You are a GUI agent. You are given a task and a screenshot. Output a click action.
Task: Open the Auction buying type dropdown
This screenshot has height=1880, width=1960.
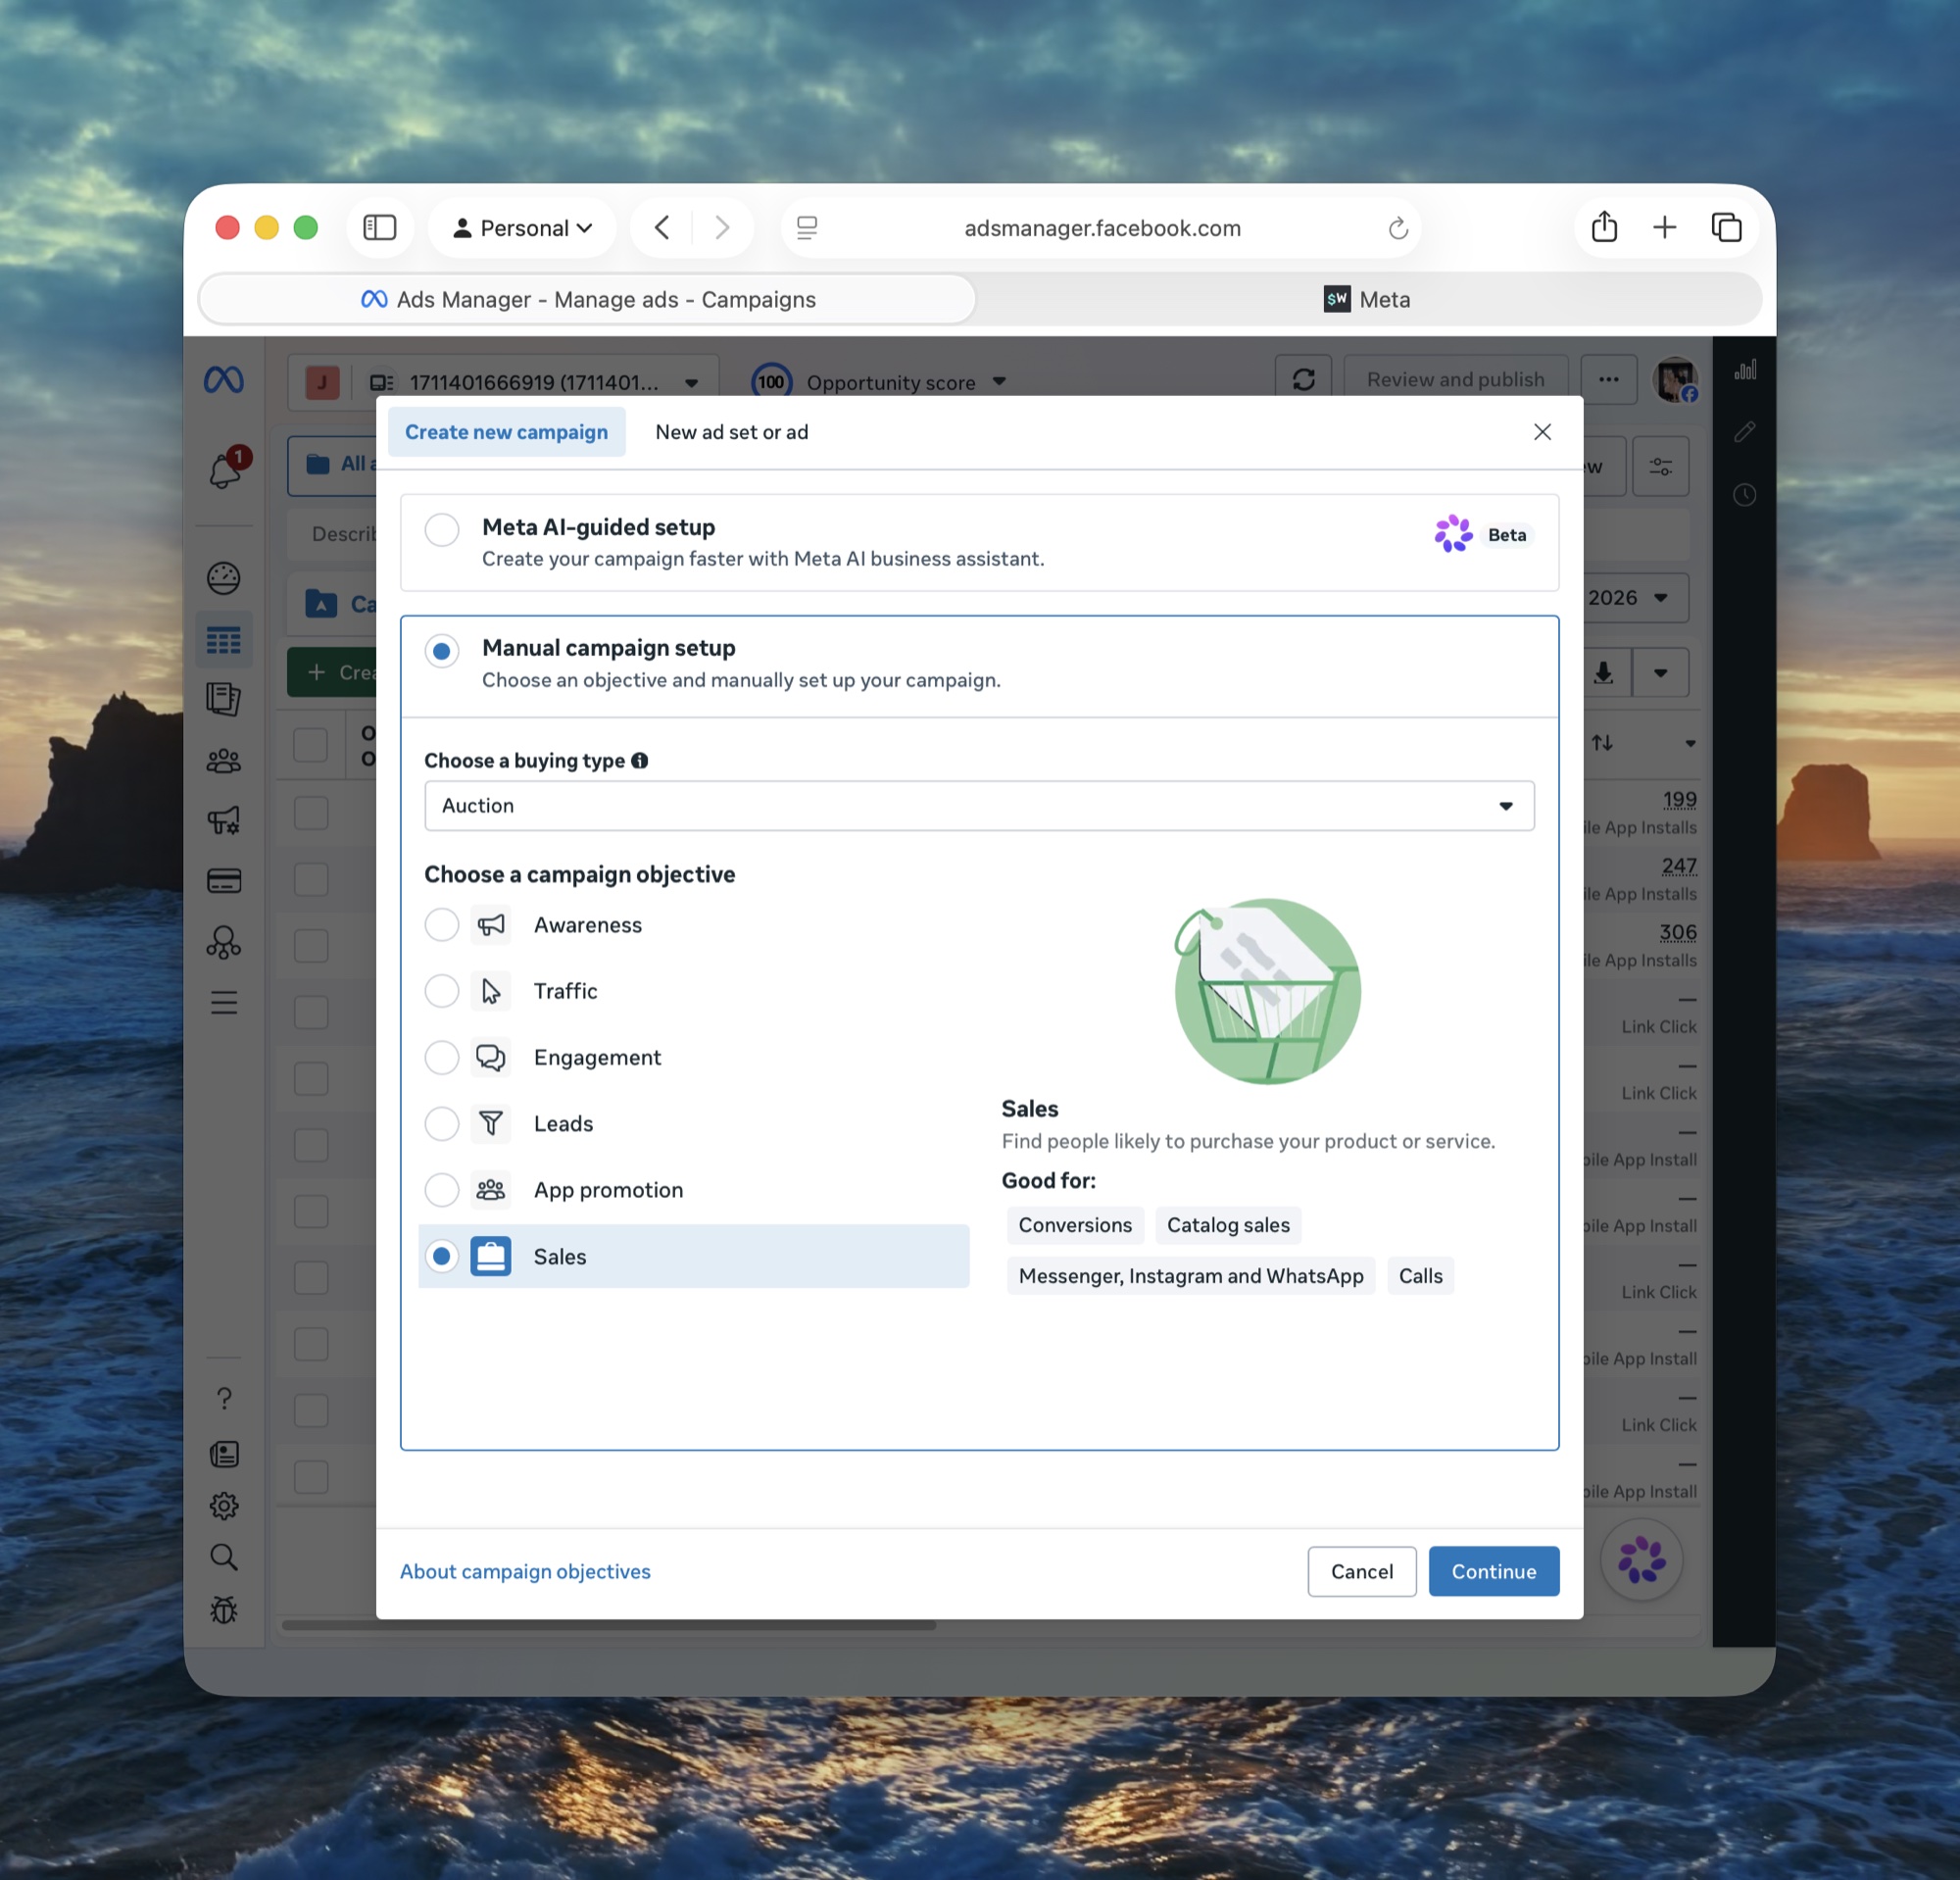[979, 806]
